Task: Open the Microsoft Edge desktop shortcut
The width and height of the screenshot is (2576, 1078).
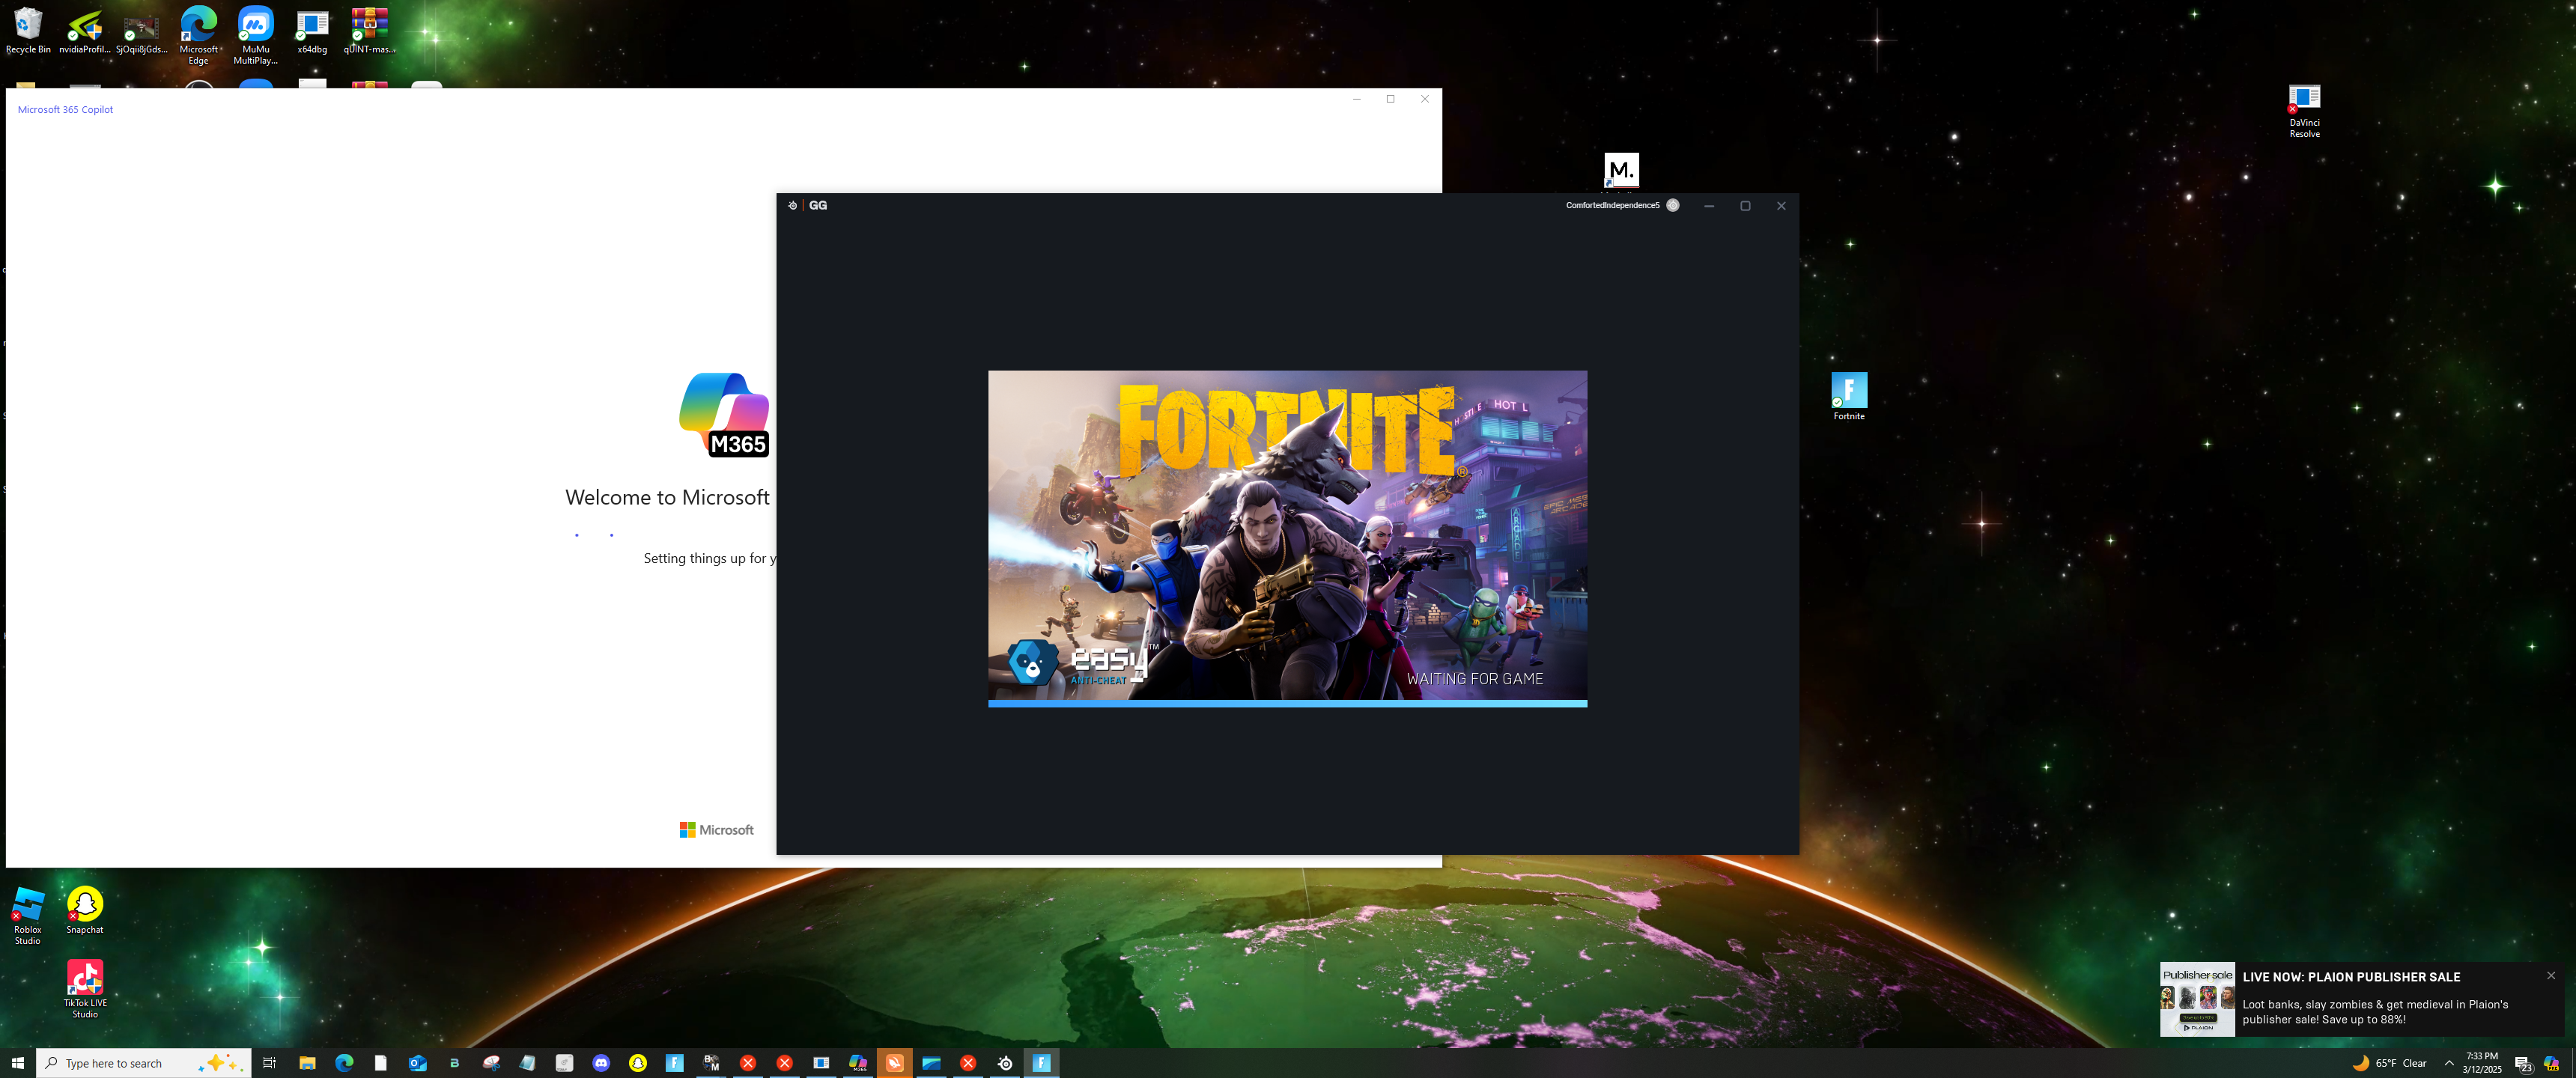Action: [199, 35]
